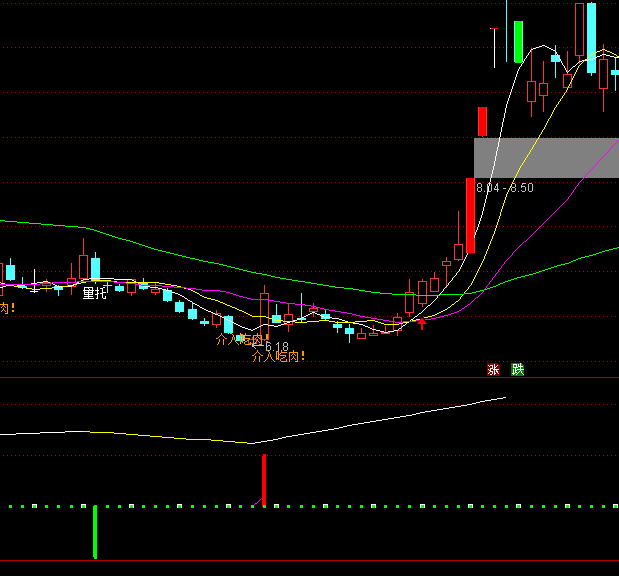Click the 8.04 - 8.50 gap label
Image resolution: width=619 pixels, height=576 pixels.
coord(505,188)
